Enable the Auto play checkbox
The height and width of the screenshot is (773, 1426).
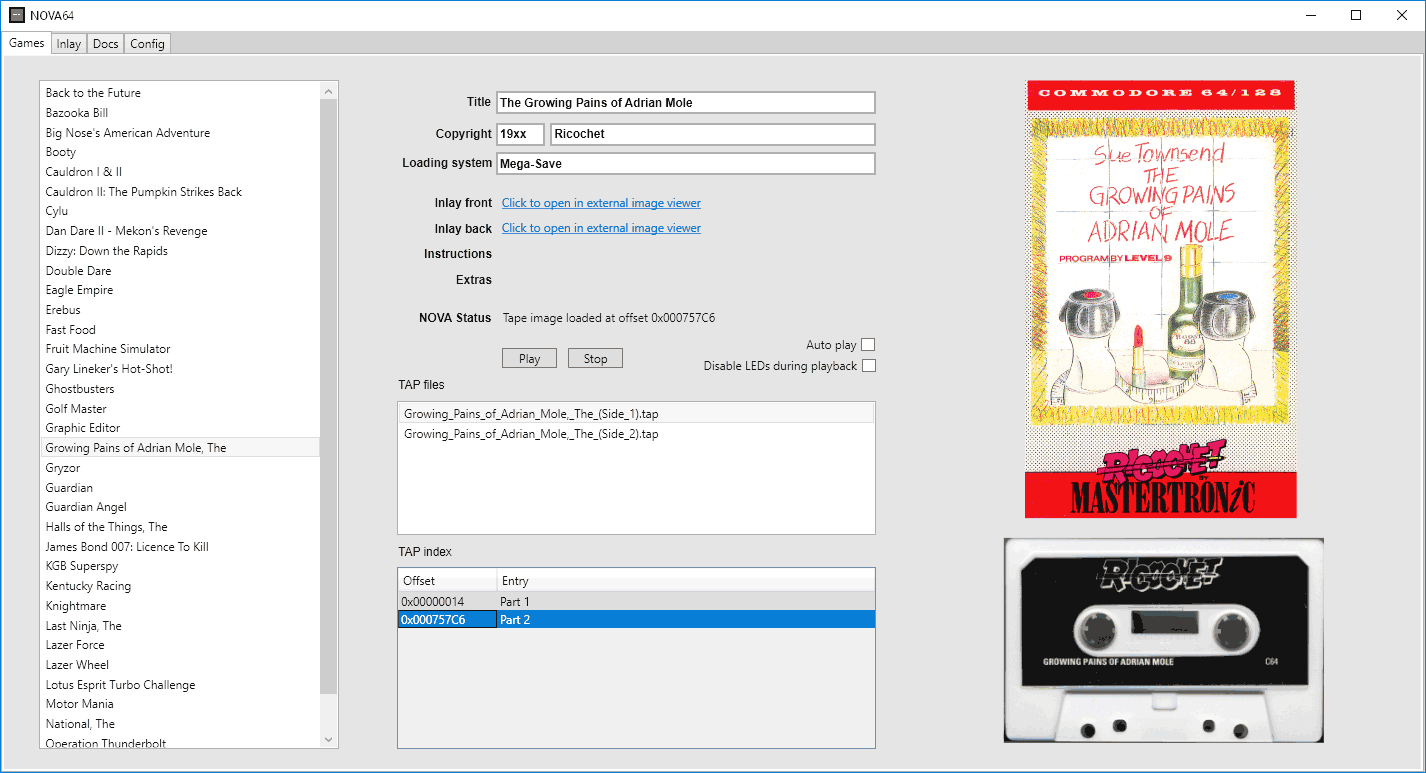(x=868, y=345)
